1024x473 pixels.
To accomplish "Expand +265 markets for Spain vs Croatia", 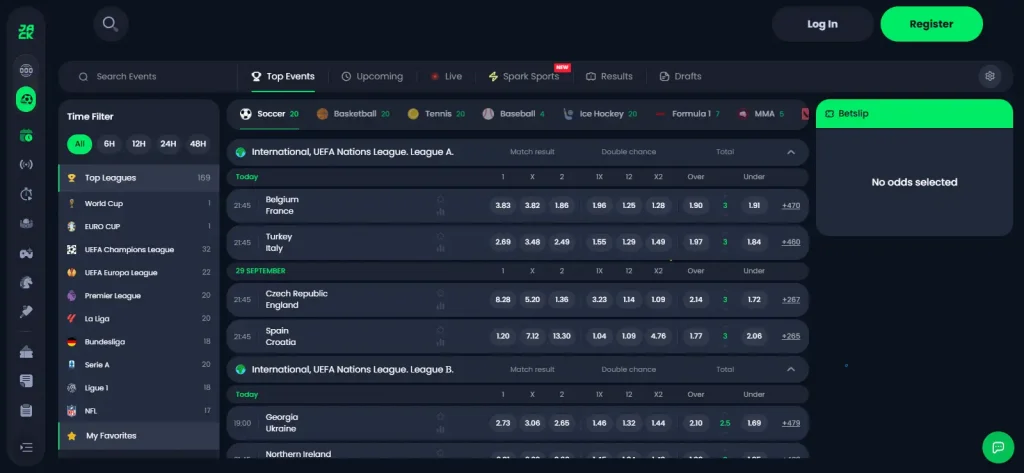I will (791, 336).
